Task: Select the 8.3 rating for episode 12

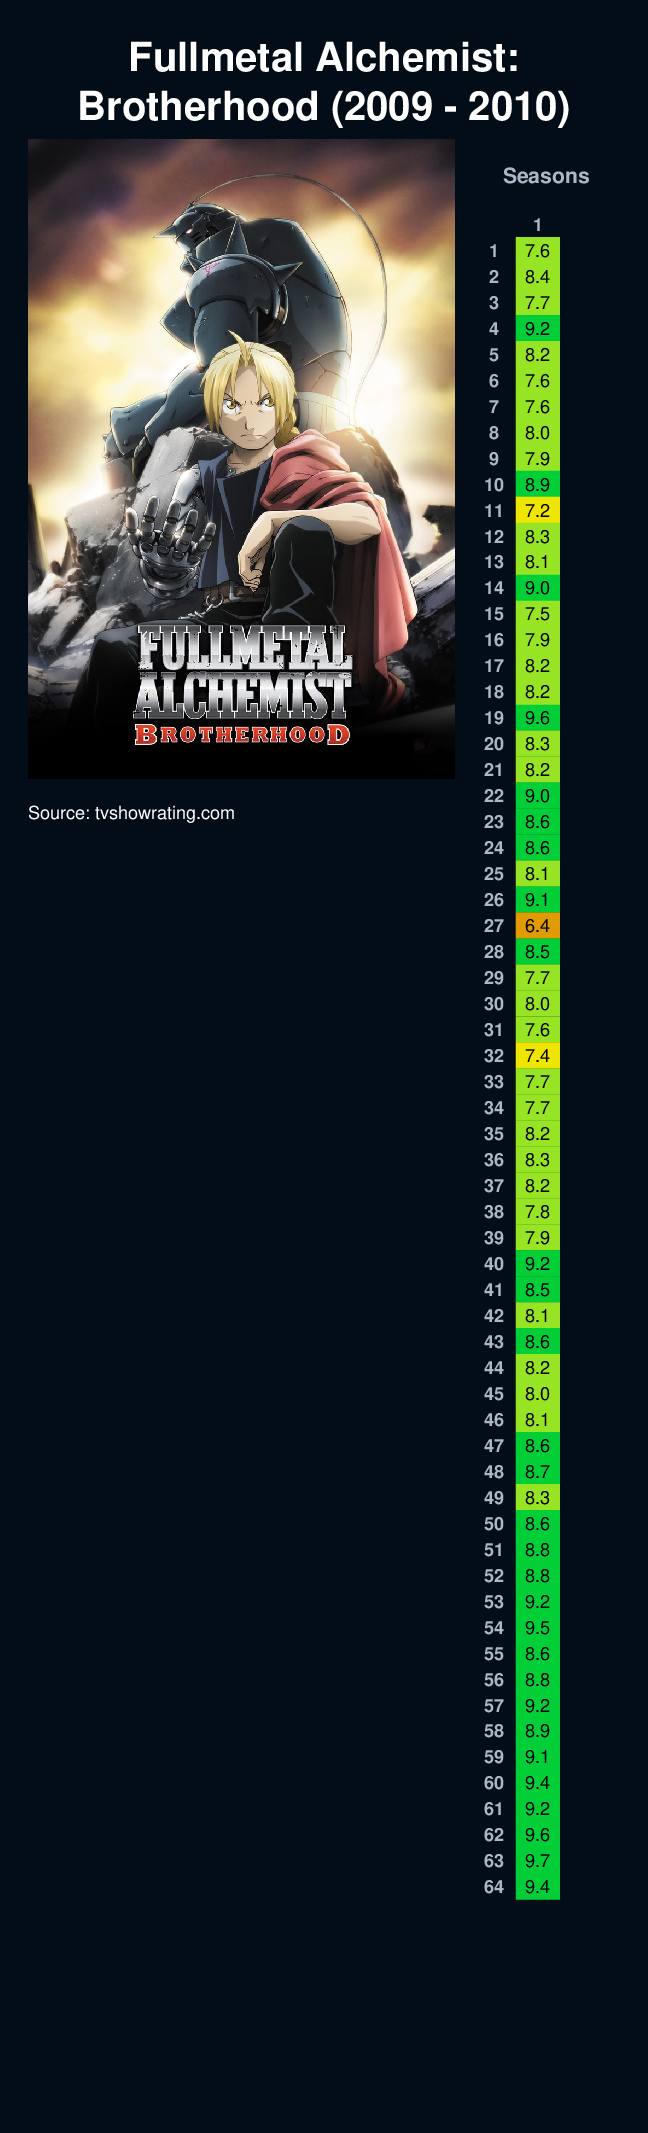Action: [x=537, y=537]
